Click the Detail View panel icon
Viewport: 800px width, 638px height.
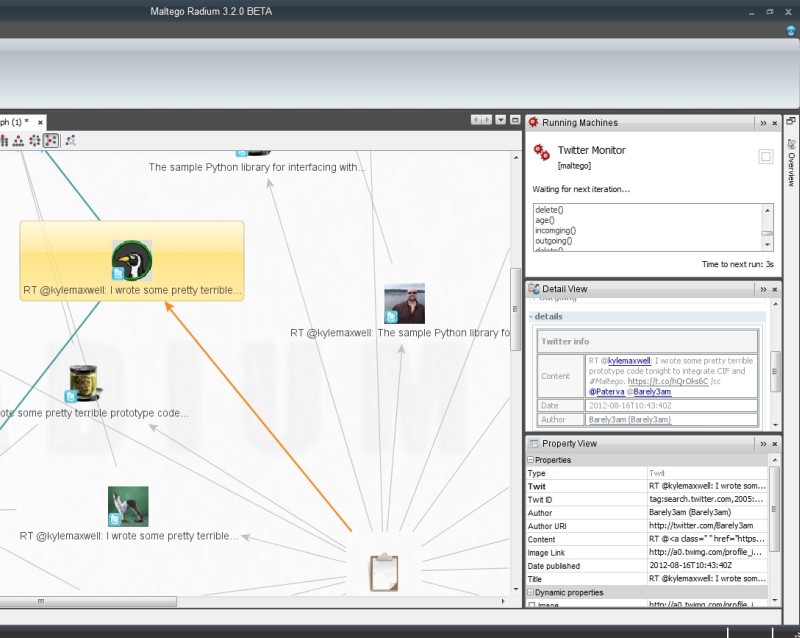coord(534,288)
